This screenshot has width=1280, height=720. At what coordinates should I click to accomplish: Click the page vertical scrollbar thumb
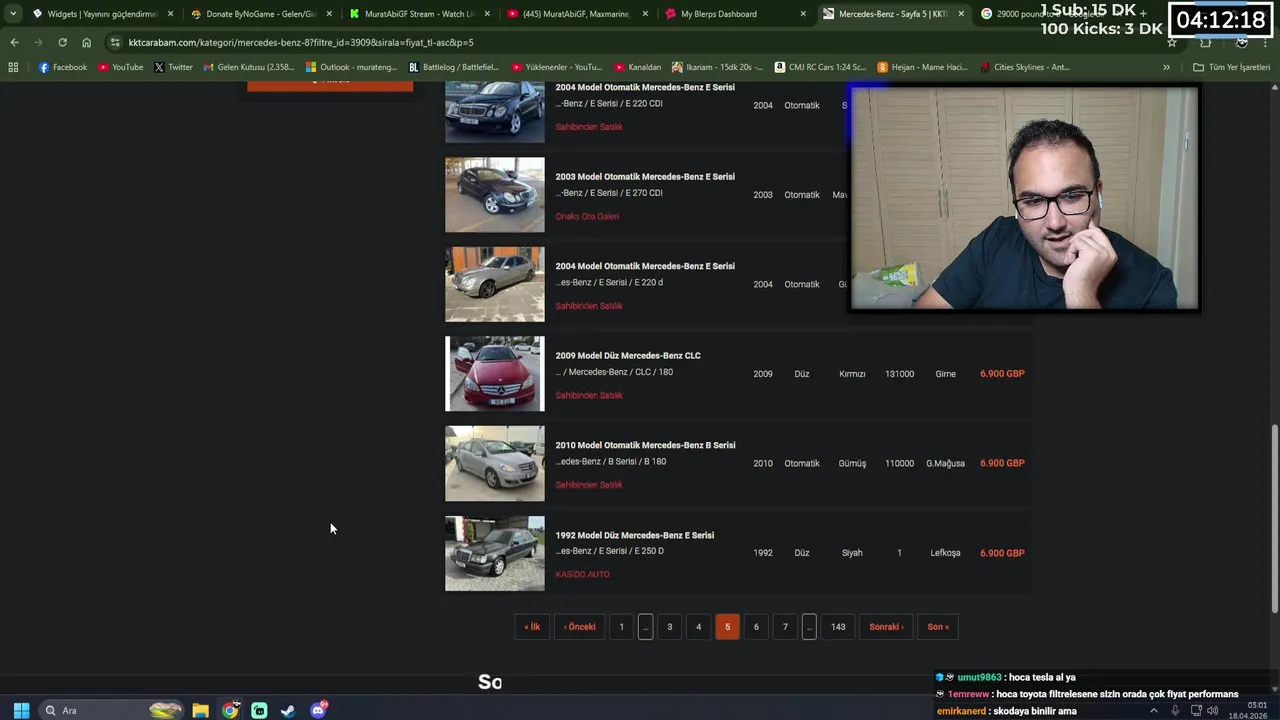pos(1274,518)
